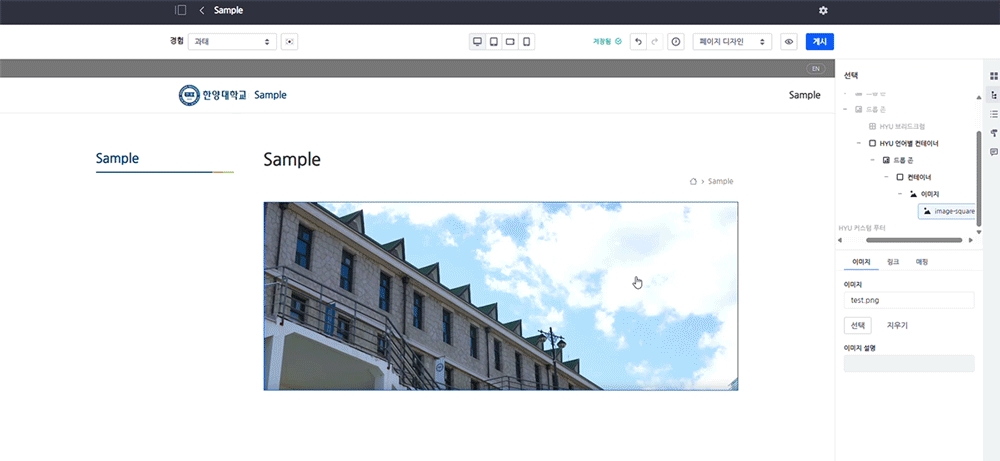Toggle the sidebar panel icon beside the back arrow
The image size is (1000, 461).
[180, 10]
